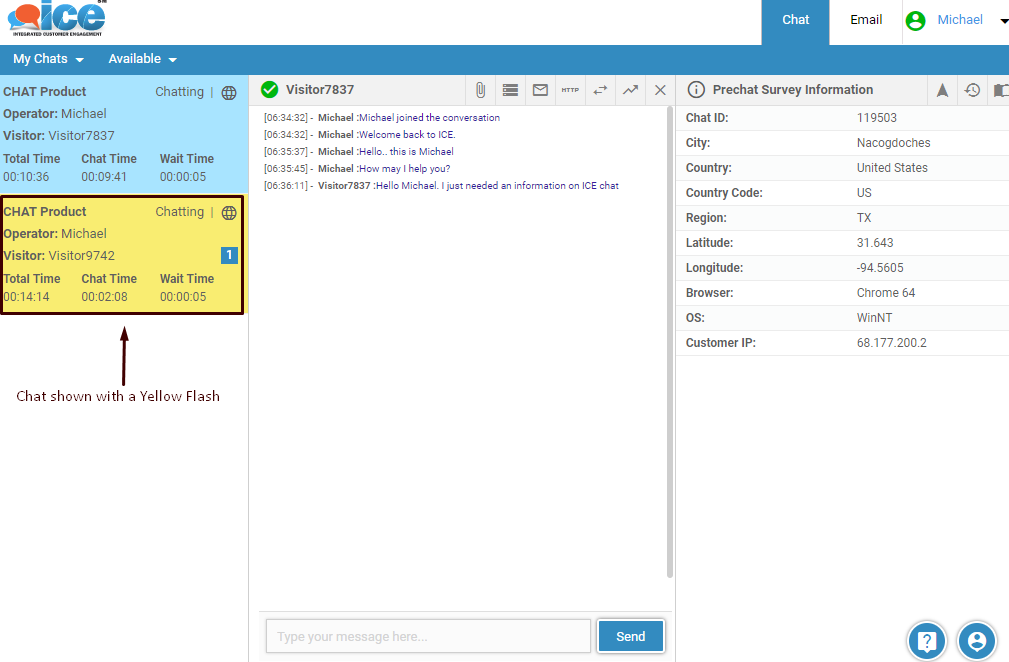Switch to the Chat tab
The image size is (1009, 662).
pyautogui.click(x=795, y=20)
